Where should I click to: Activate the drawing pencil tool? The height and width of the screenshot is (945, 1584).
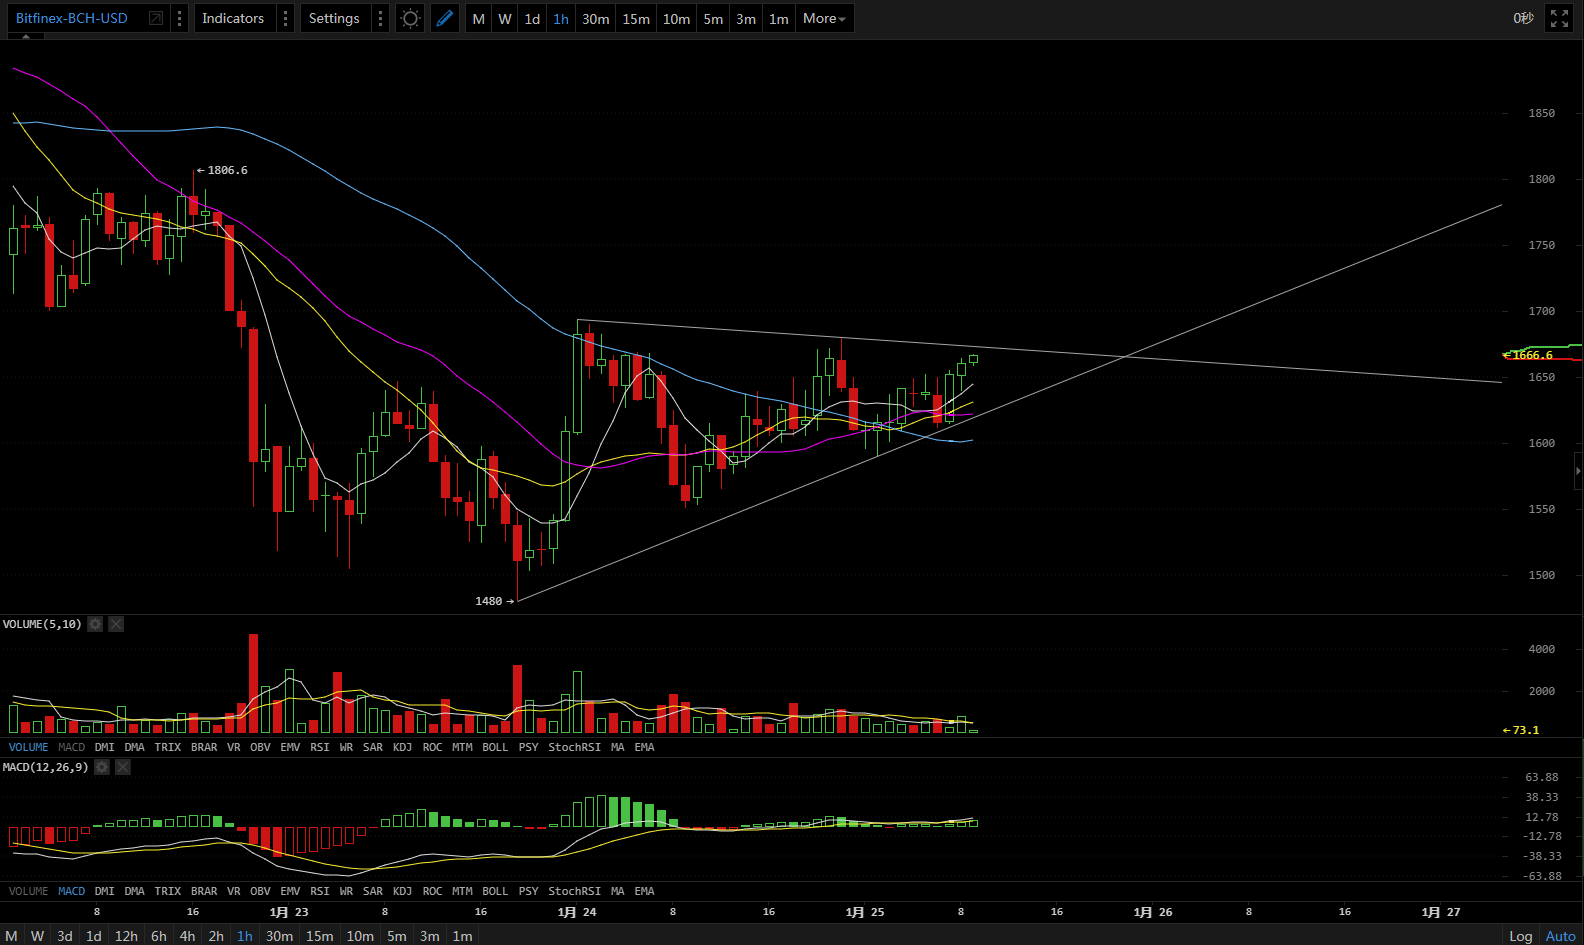click(x=445, y=18)
